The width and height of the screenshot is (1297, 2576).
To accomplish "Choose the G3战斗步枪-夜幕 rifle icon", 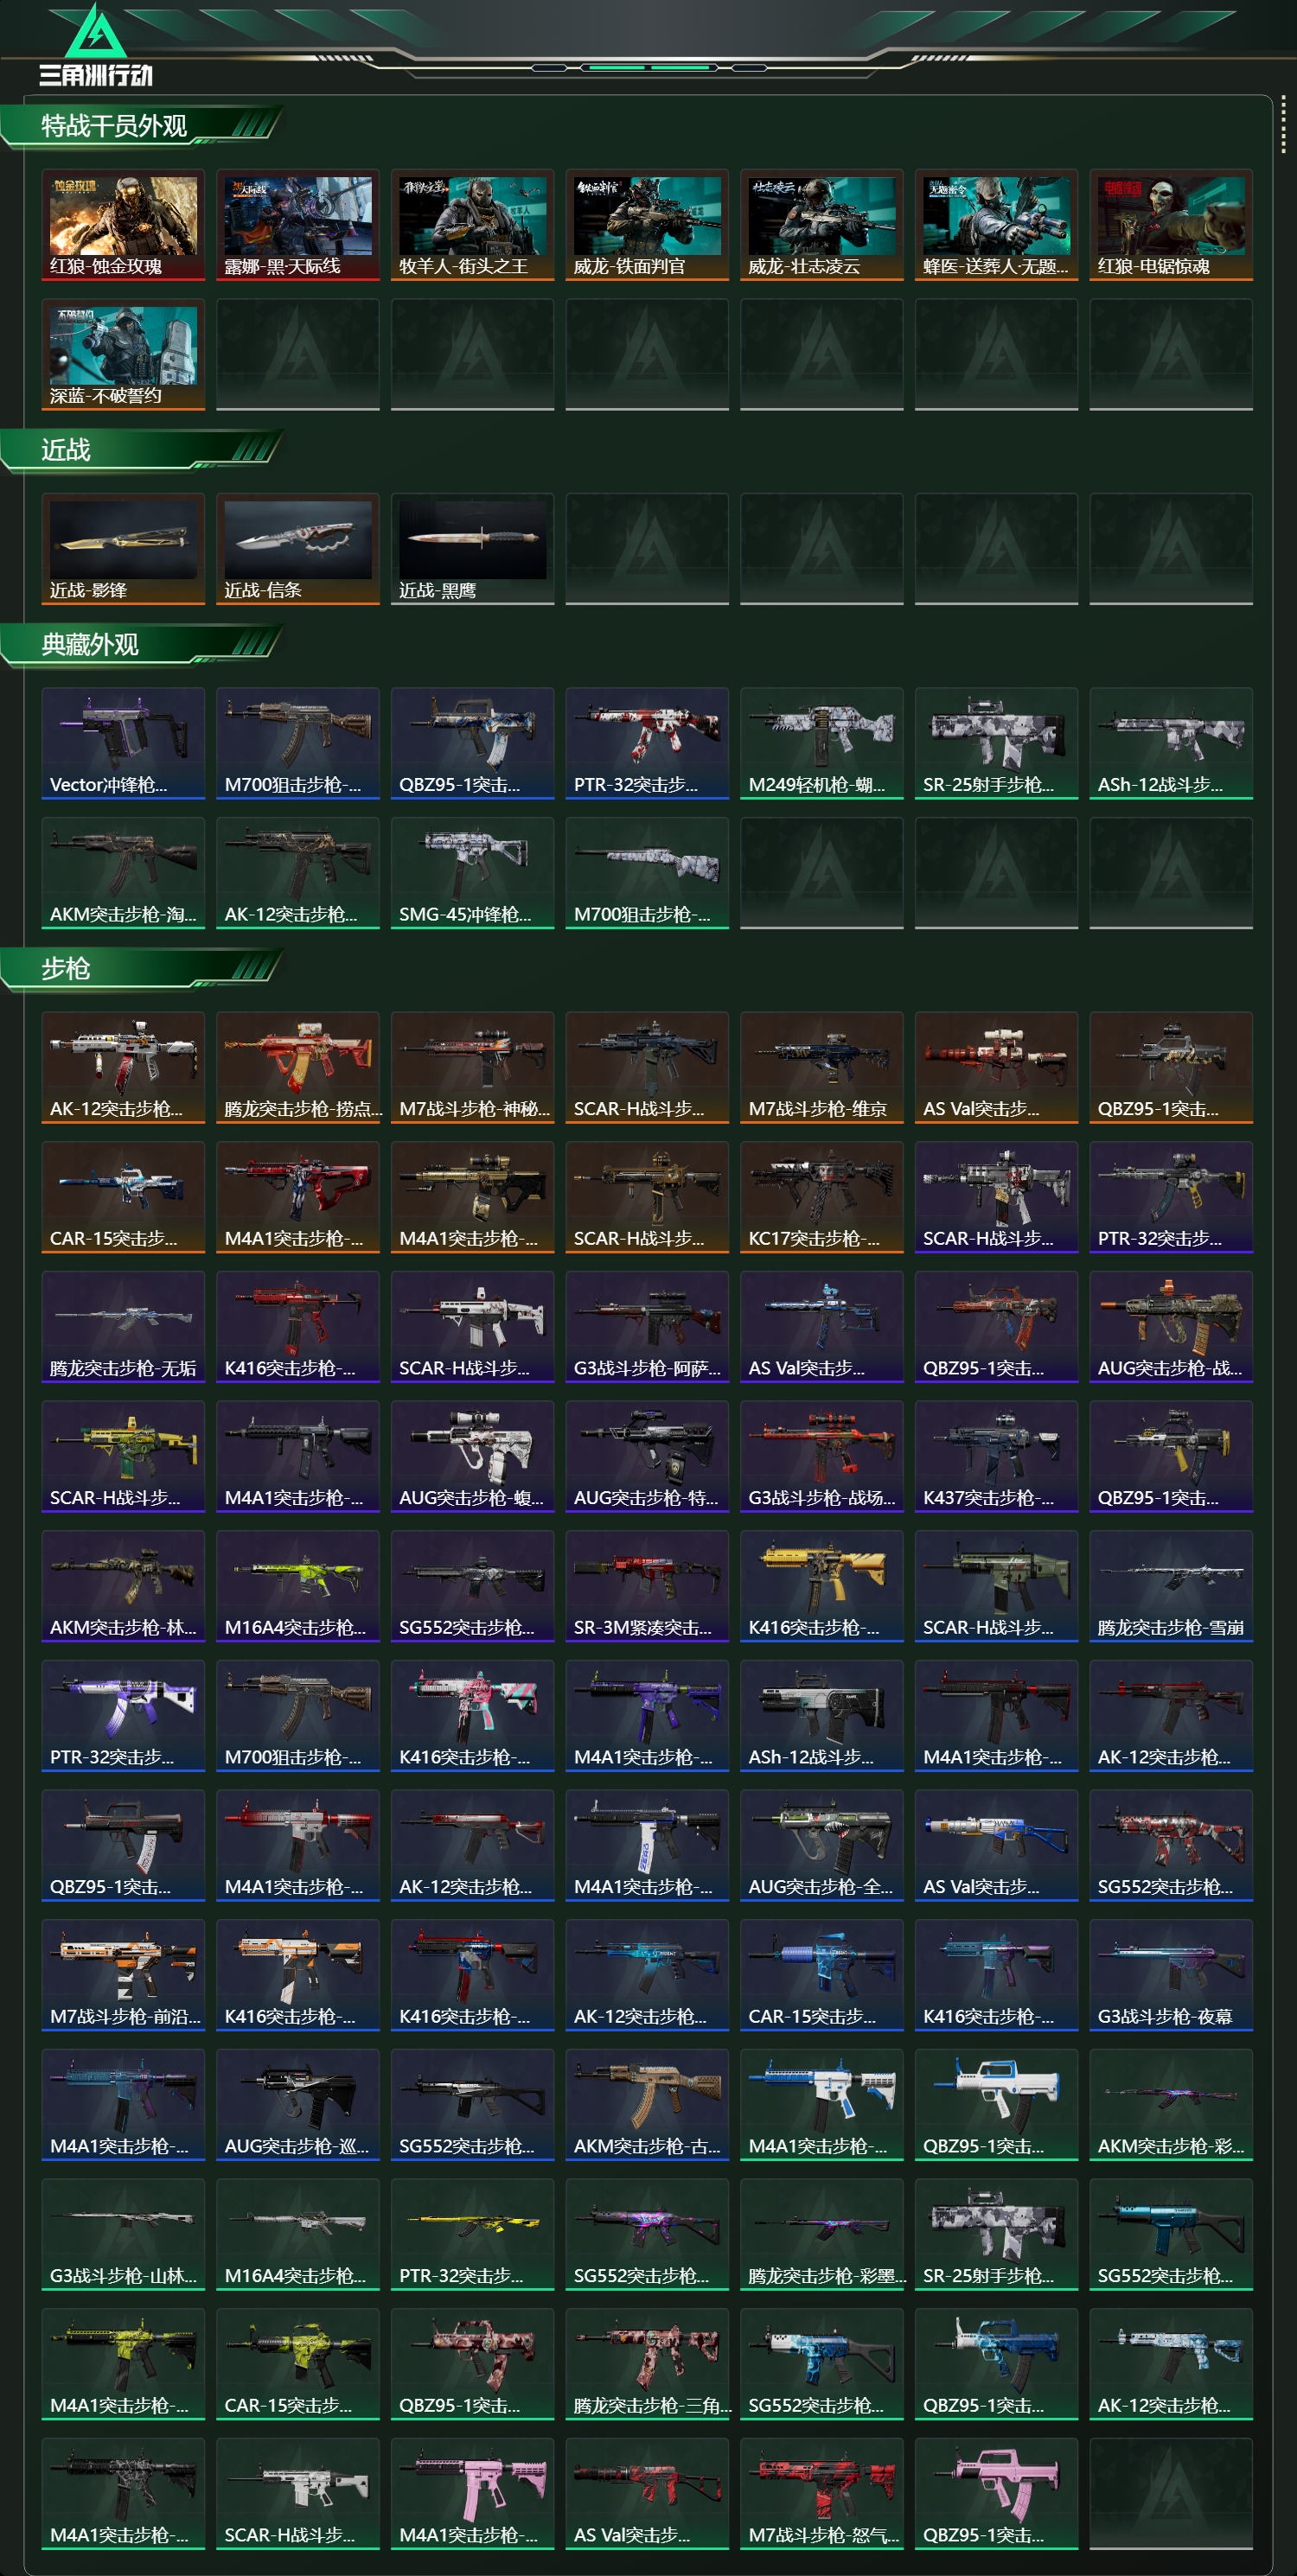I will click(x=1171, y=1975).
